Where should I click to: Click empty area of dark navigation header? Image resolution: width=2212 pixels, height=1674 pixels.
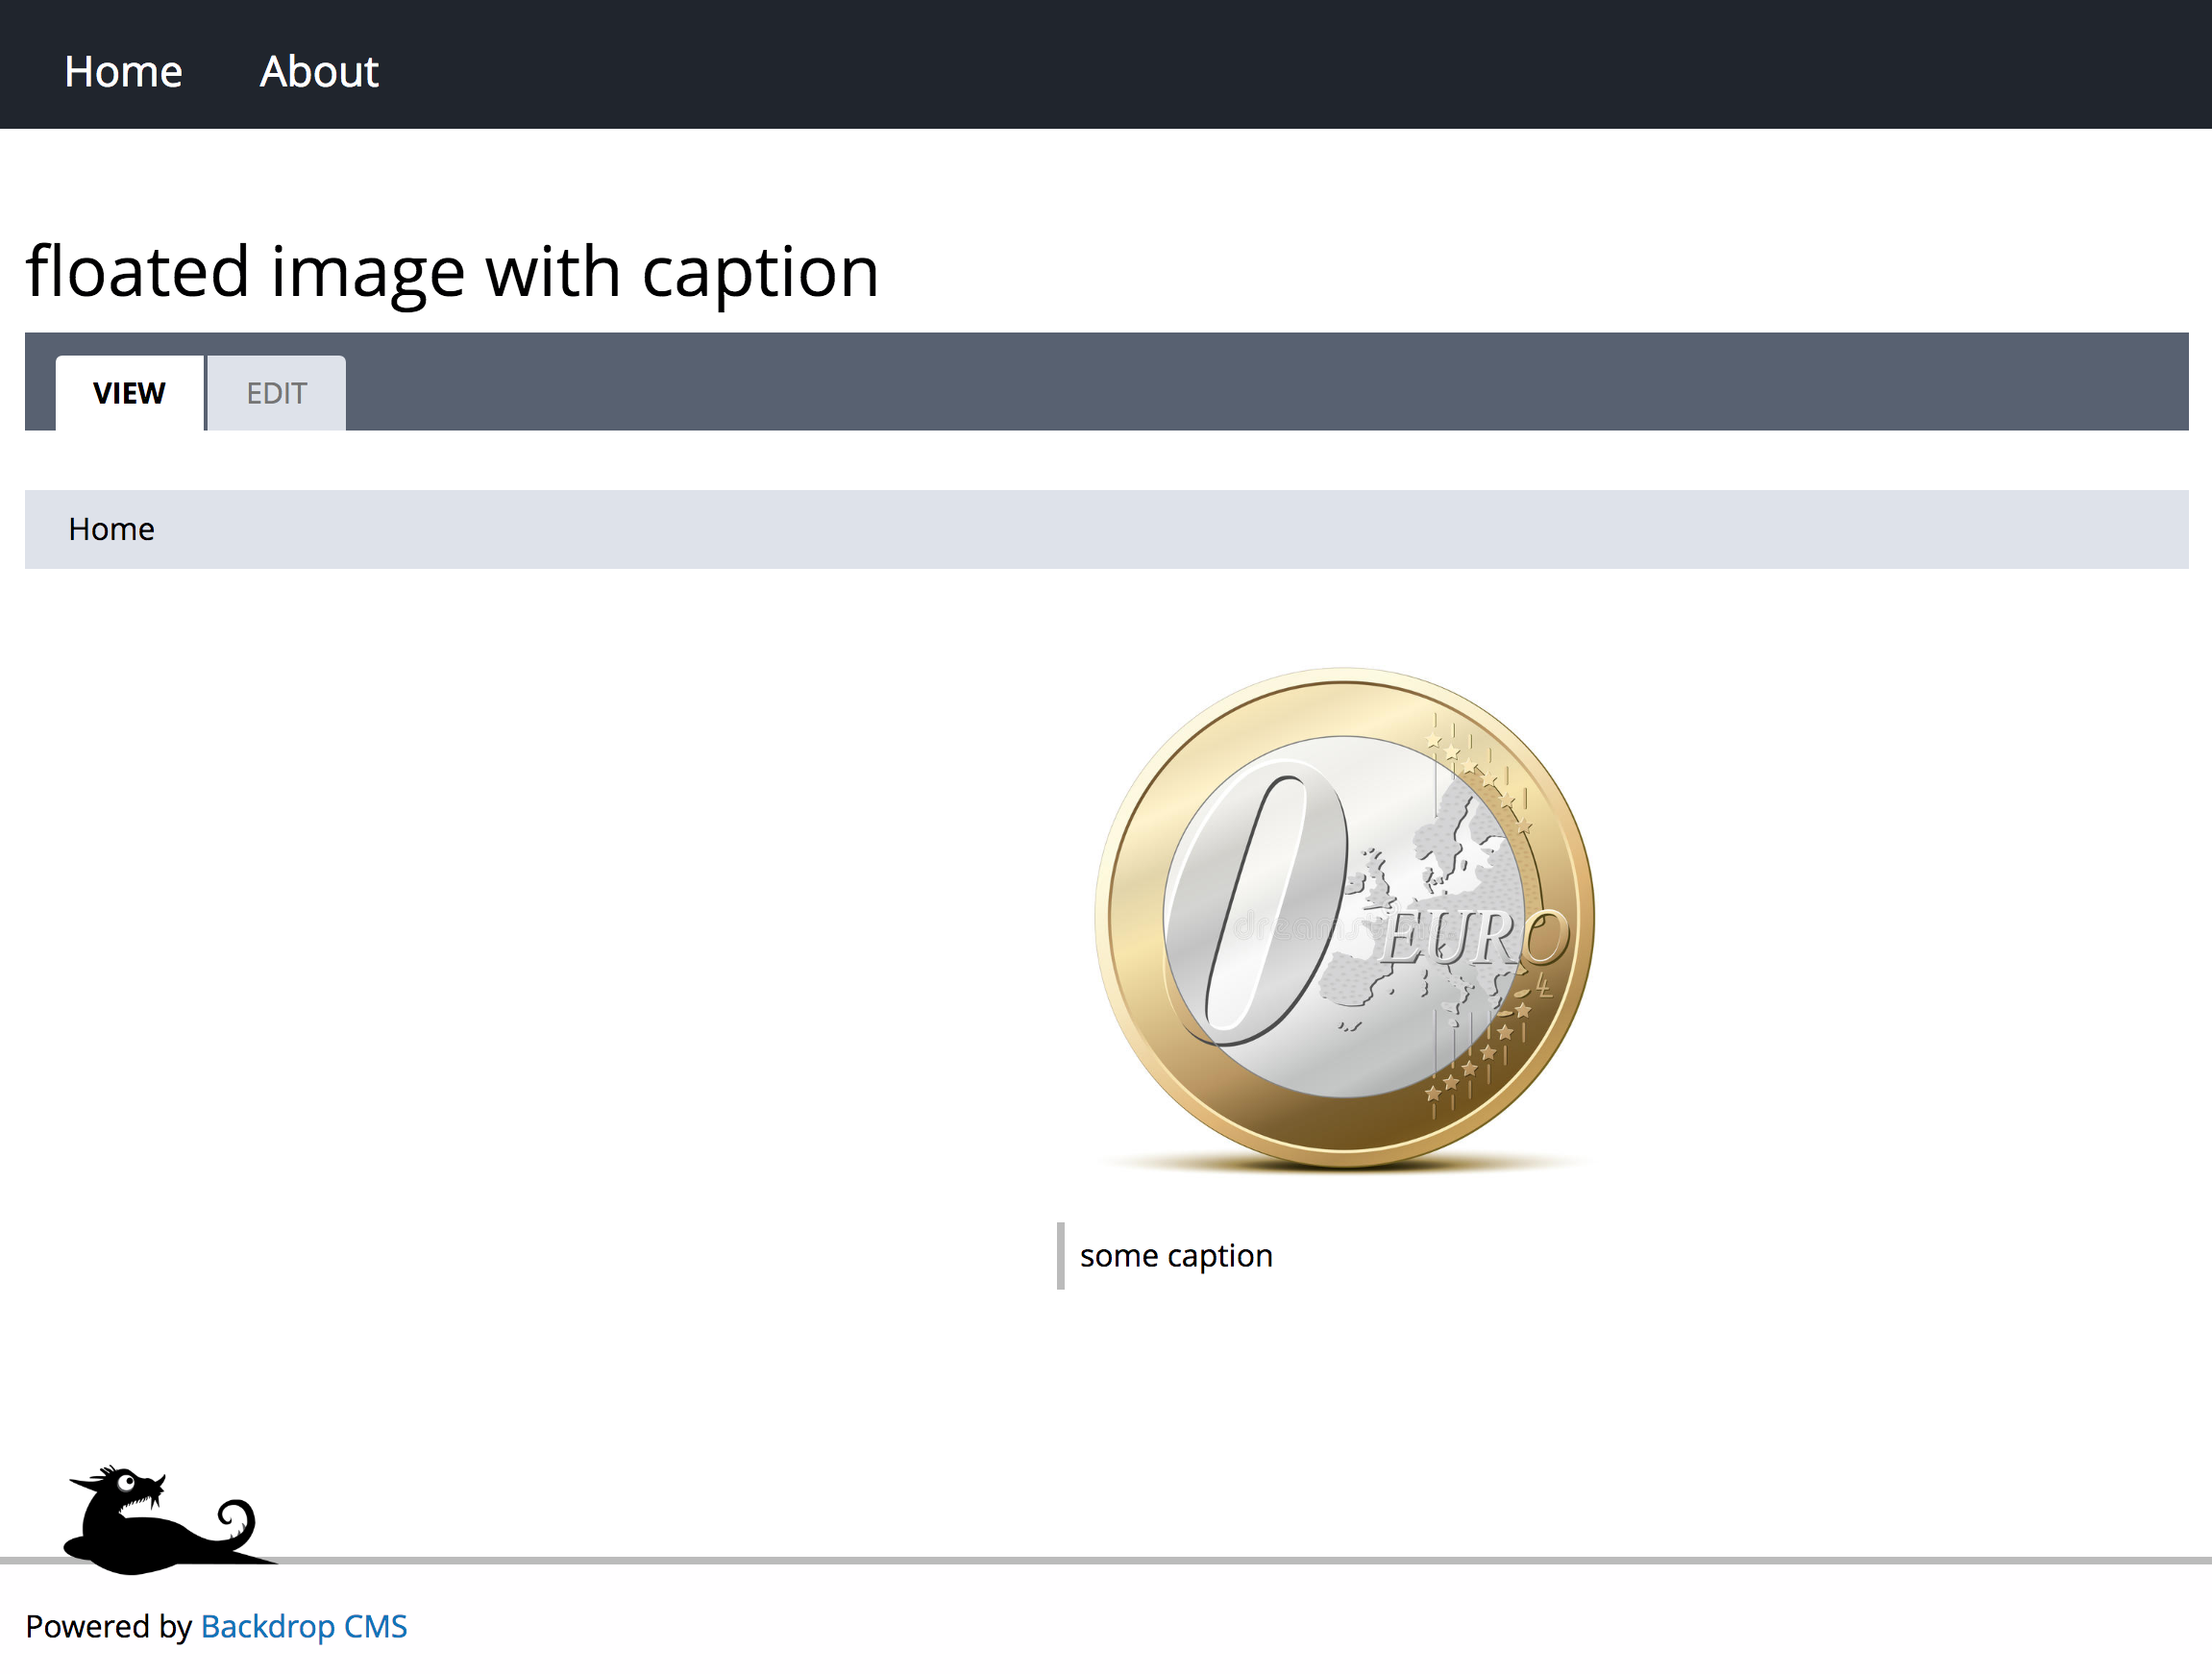click(x=1300, y=64)
